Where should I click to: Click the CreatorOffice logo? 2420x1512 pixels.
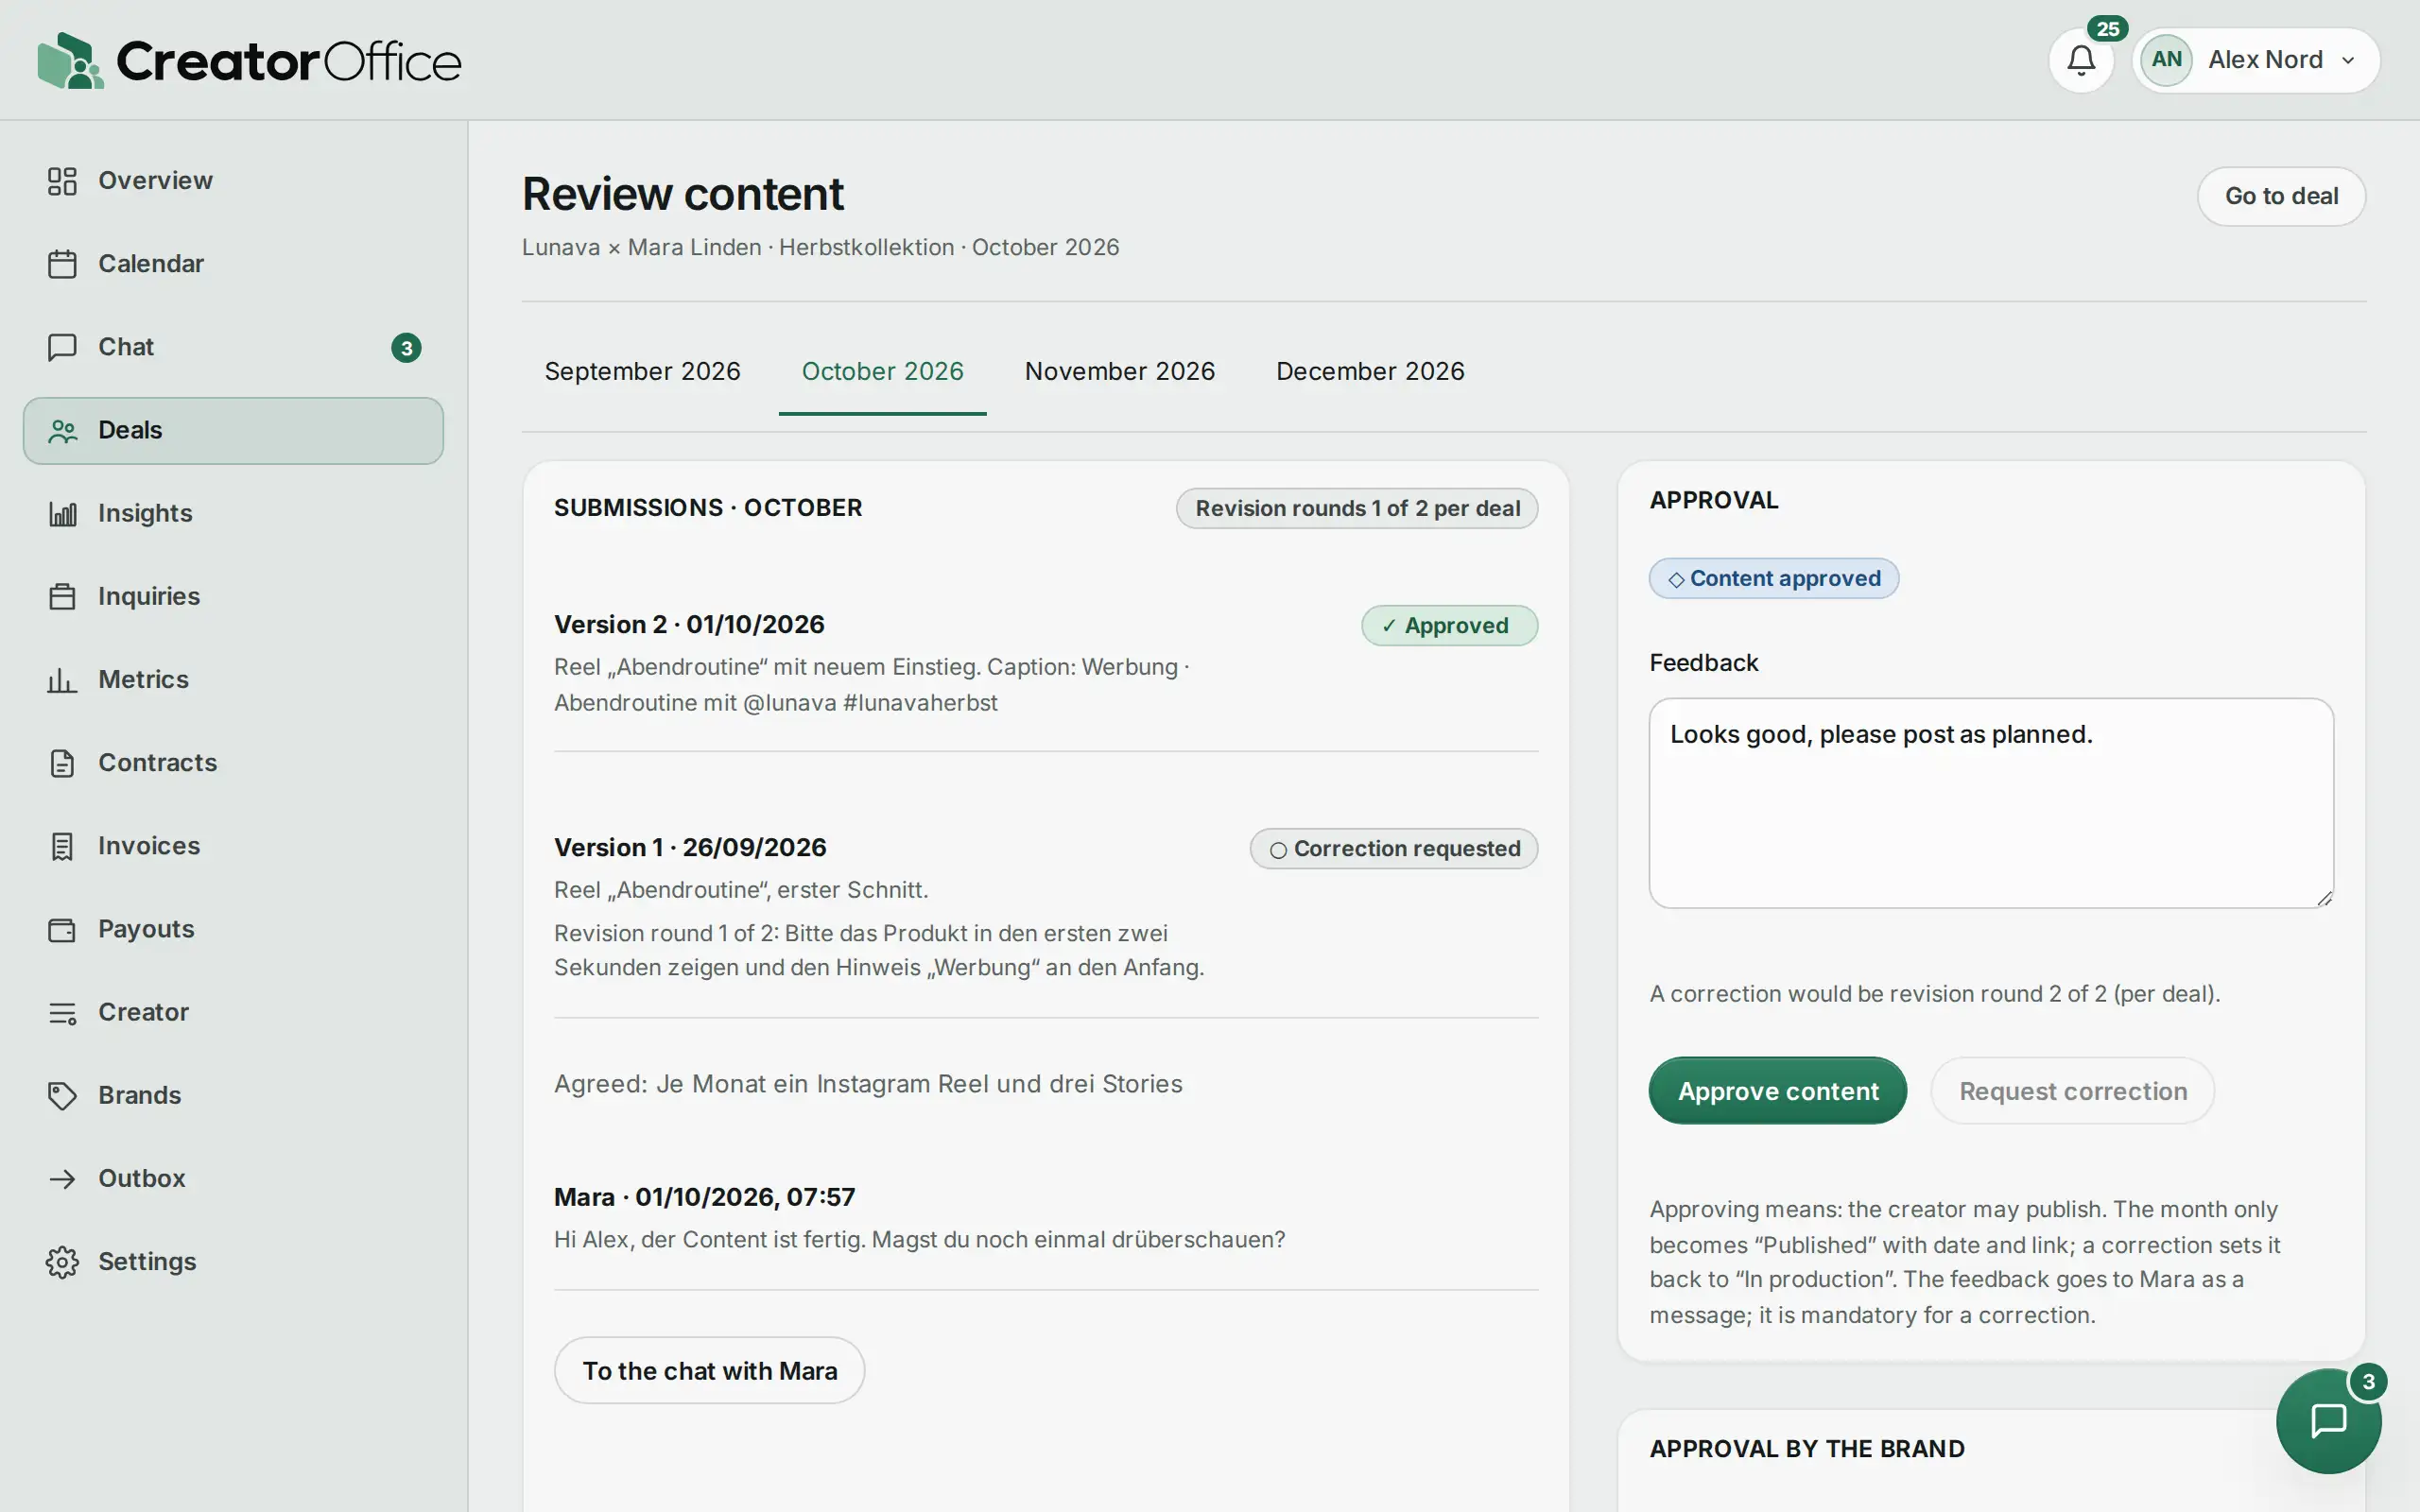tap(249, 61)
